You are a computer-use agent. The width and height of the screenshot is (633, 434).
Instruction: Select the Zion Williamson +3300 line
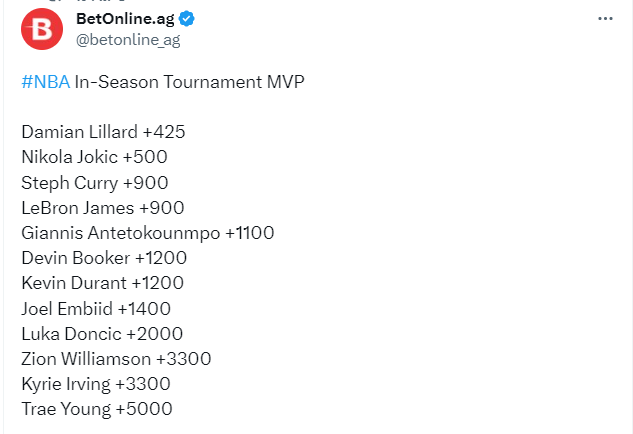(115, 359)
